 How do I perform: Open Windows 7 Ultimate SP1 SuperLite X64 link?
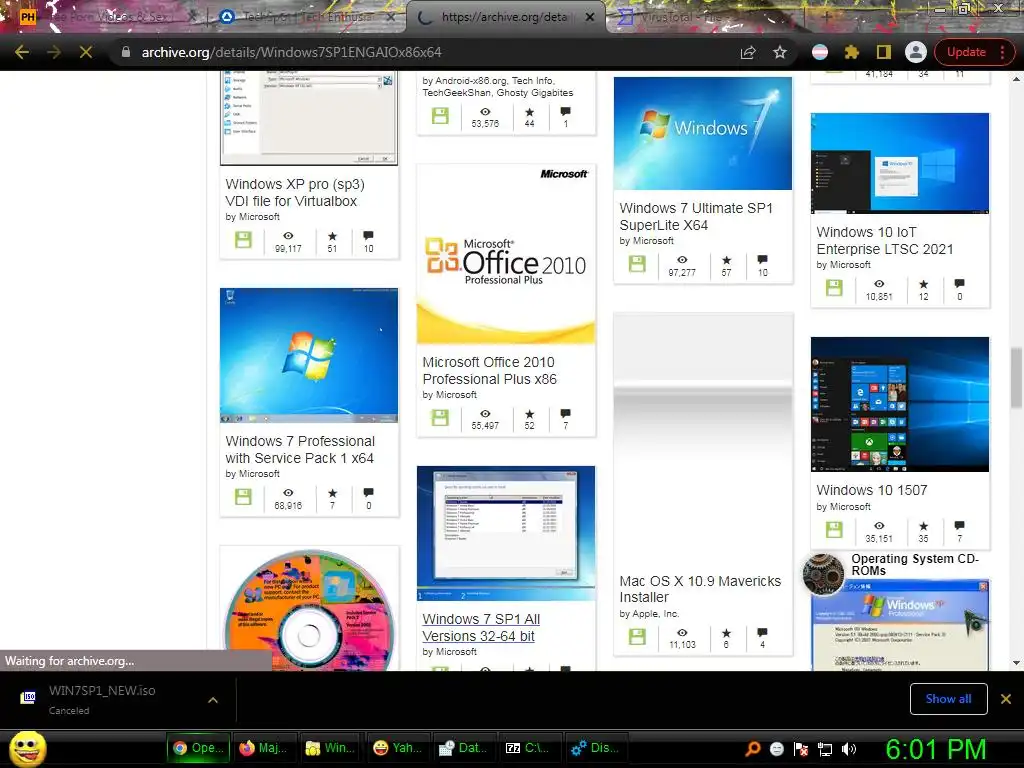click(x=696, y=216)
